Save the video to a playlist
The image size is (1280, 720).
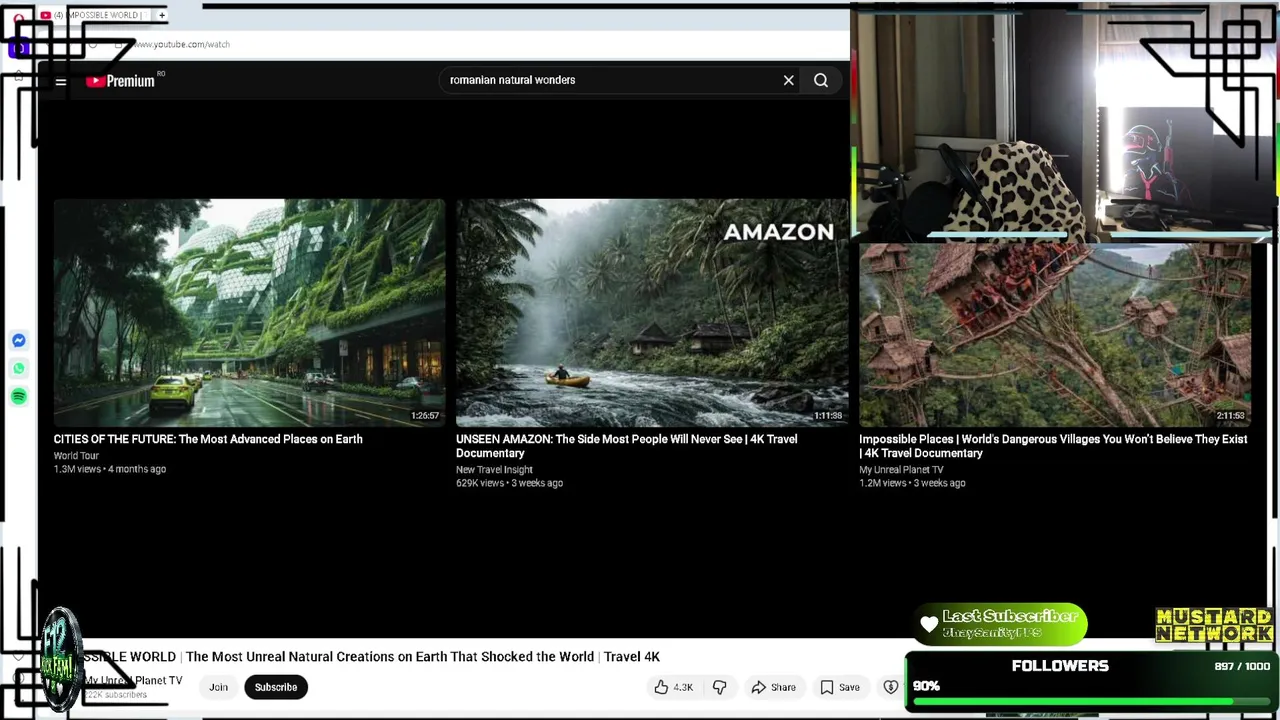[840, 688]
